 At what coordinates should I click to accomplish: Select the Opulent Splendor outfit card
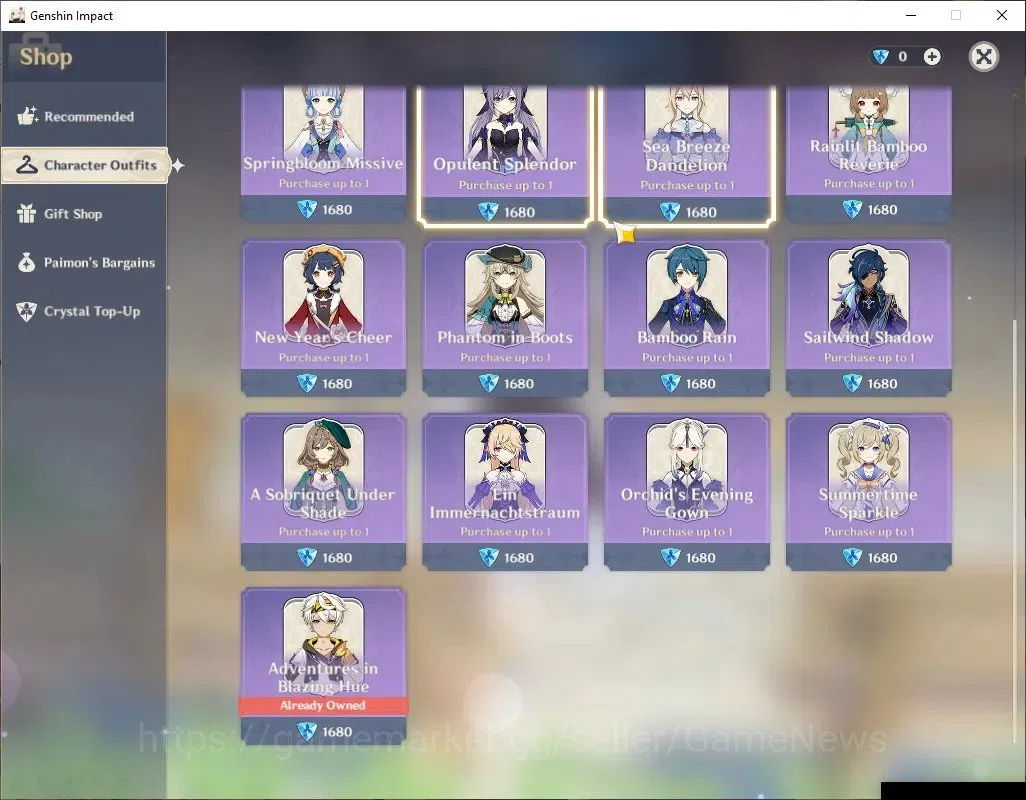pos(505,156)
